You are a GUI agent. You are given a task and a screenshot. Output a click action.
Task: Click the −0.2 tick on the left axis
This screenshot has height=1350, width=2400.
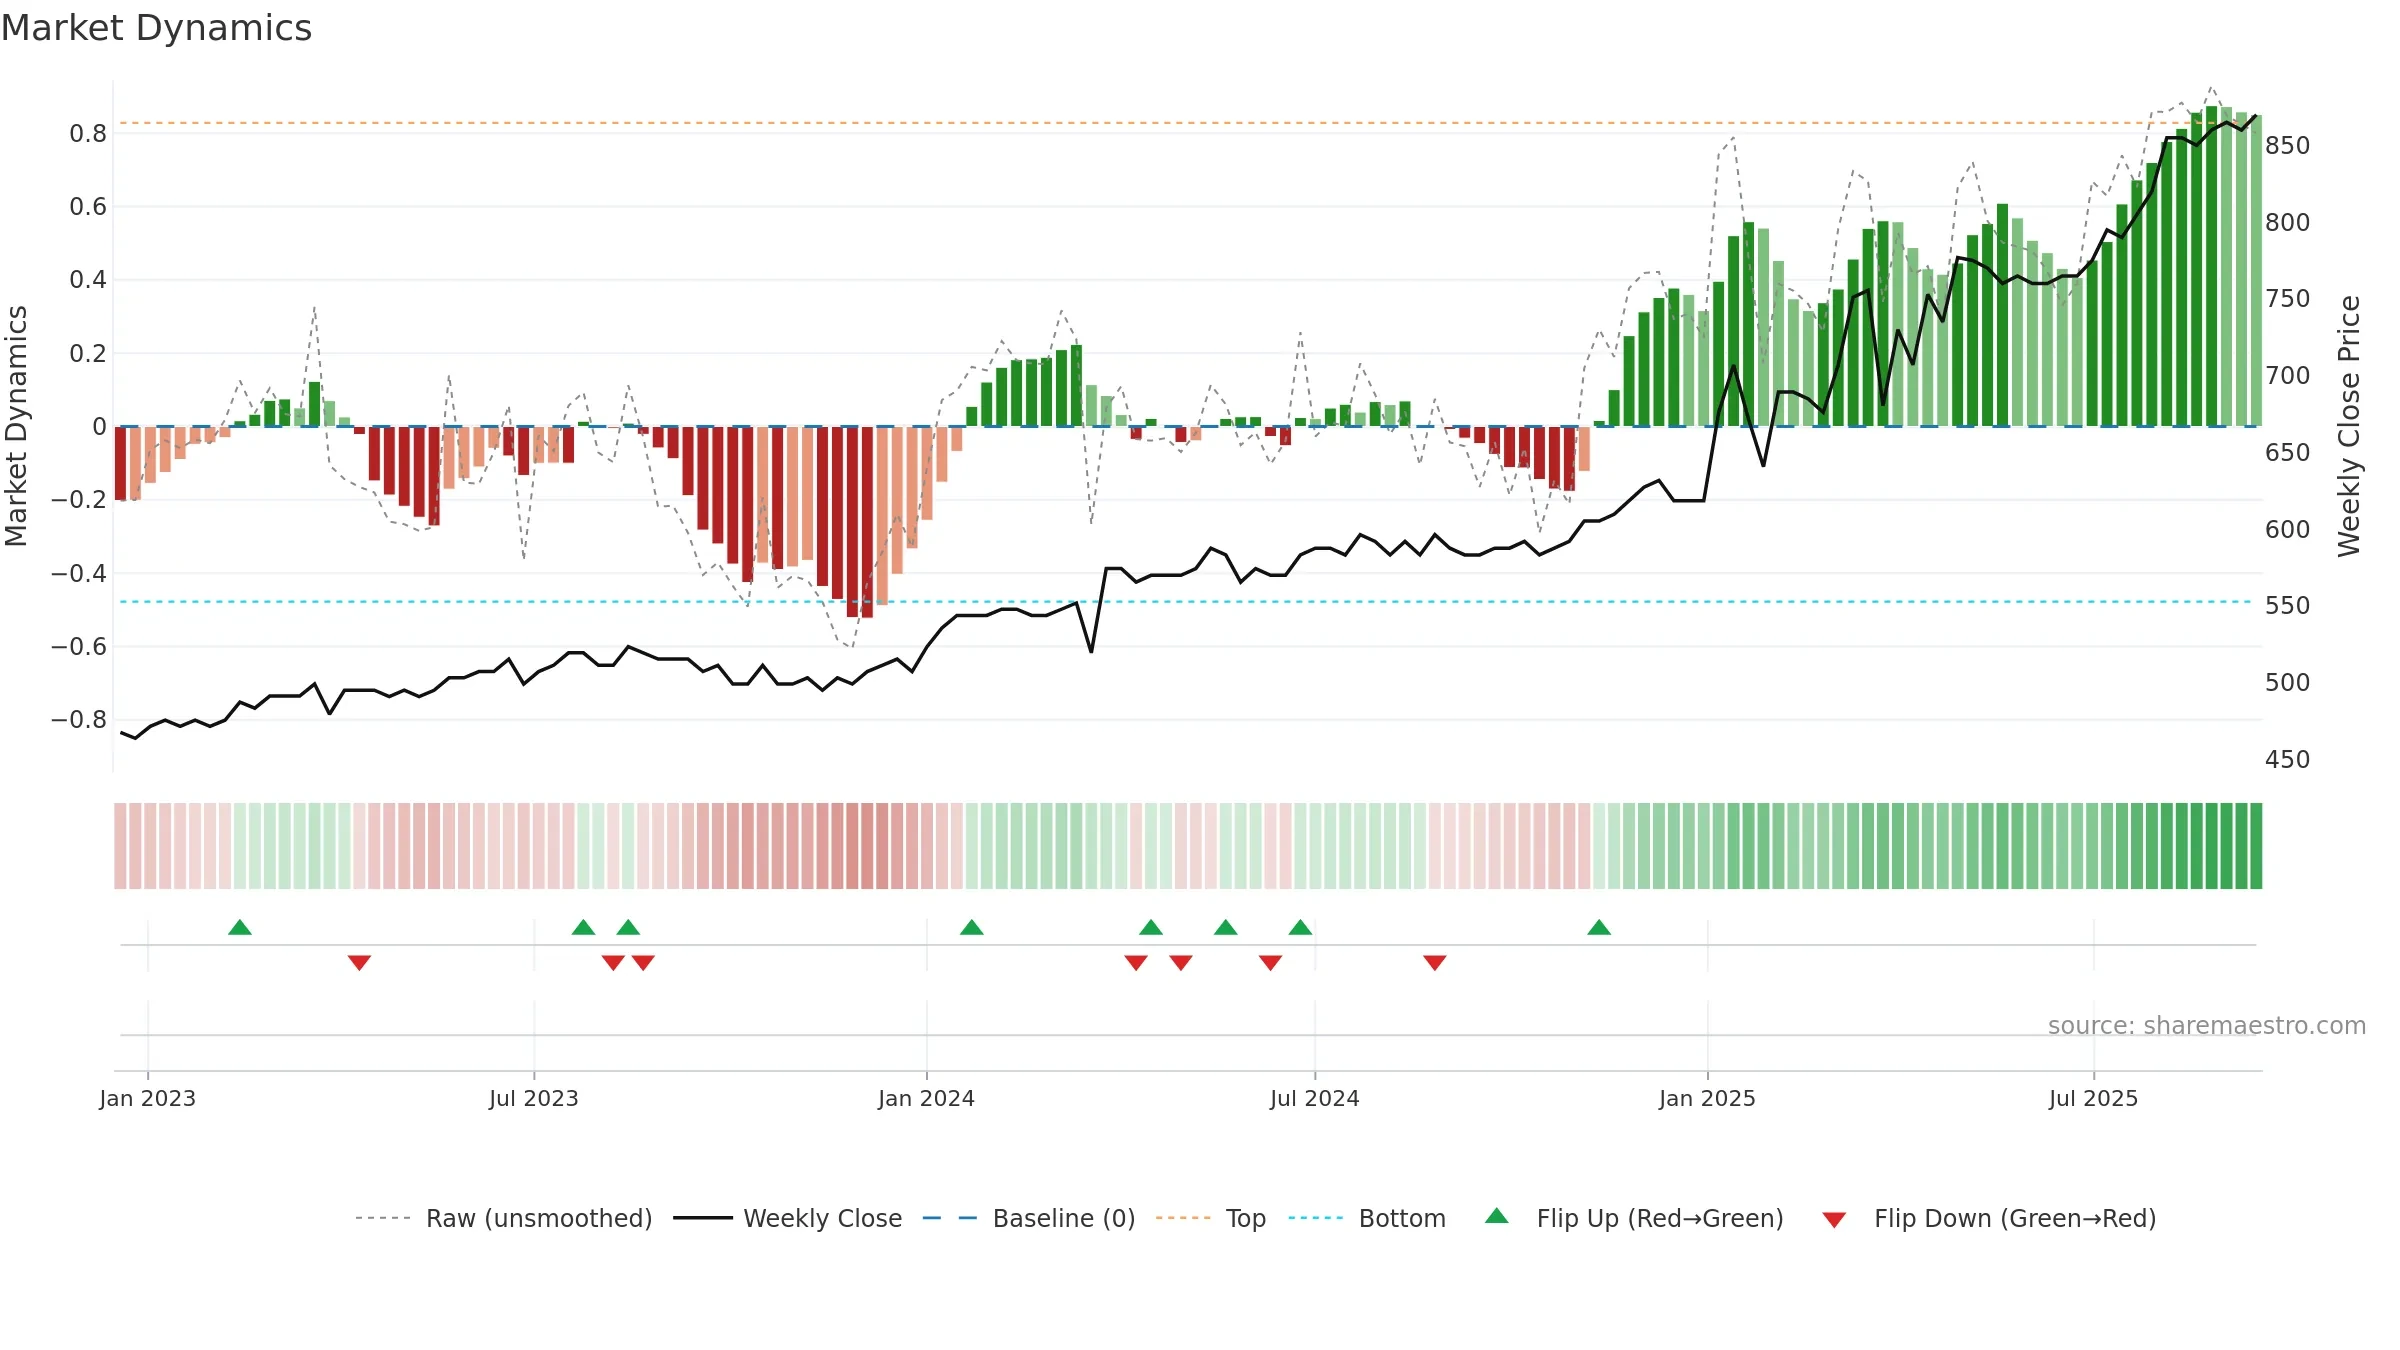(x=79, y=500)
